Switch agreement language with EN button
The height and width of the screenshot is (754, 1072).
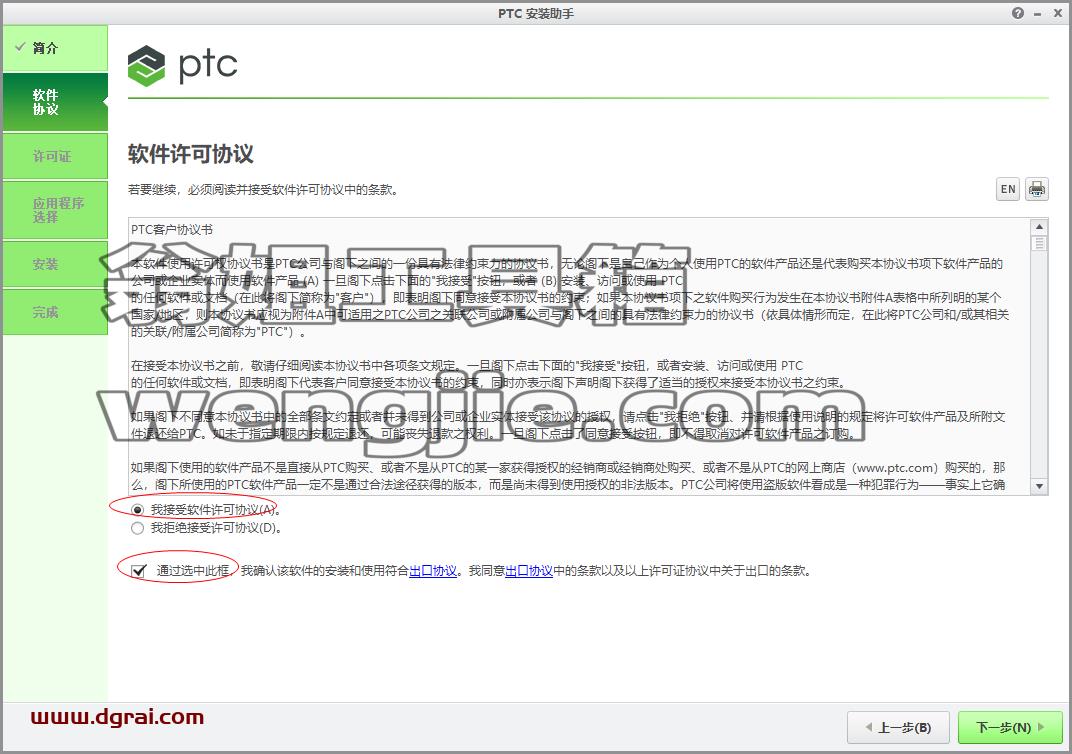point(1008,189)
